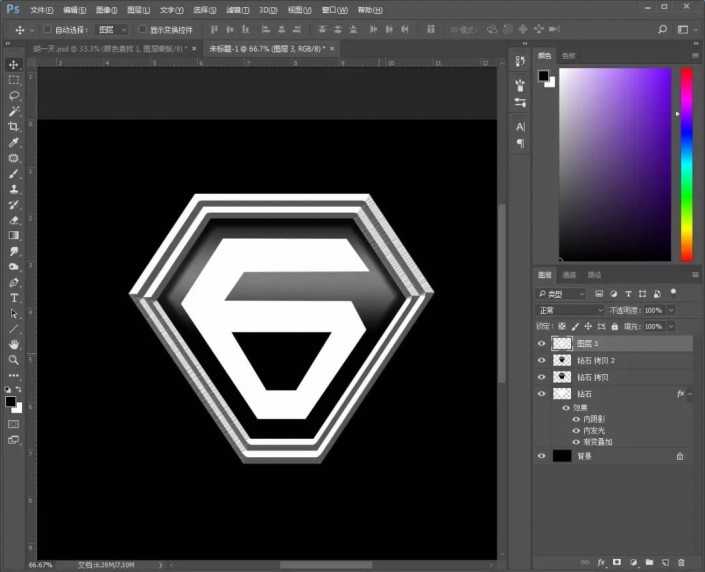
Task: Open the blend mode 正常 dropdown
Action: (x=570, y=310)
